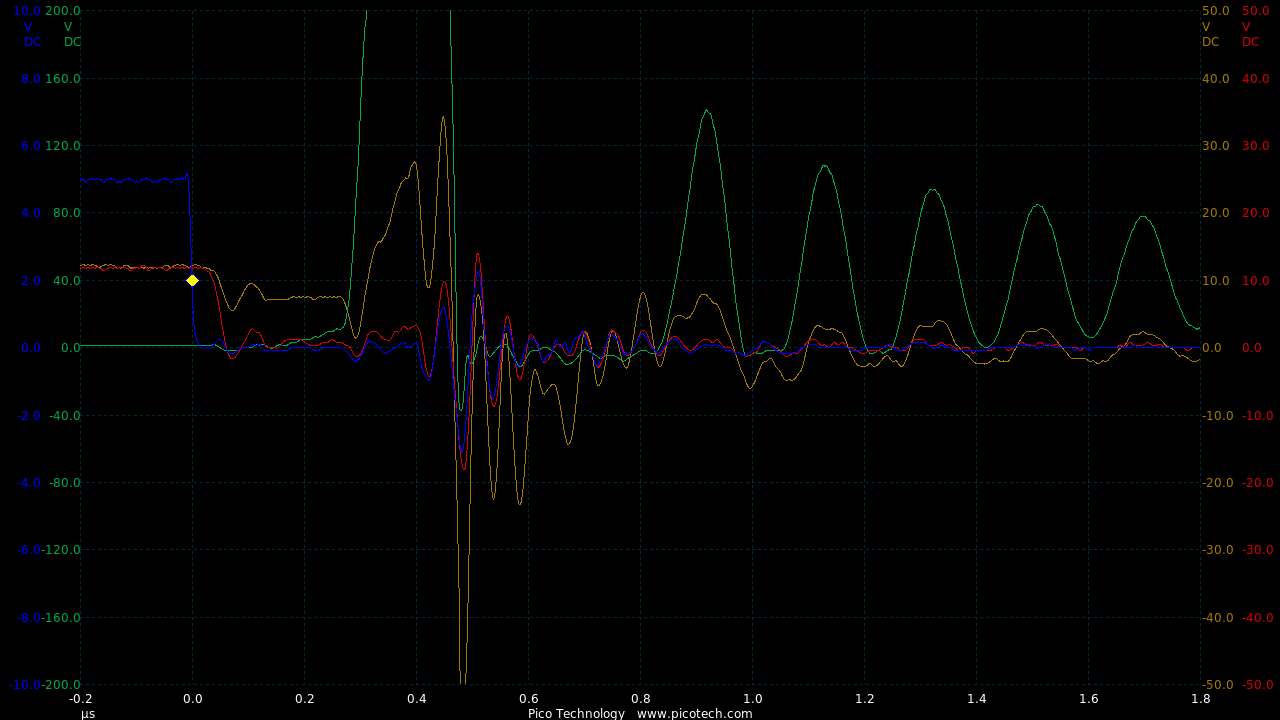1280x720 pixels.
Task: Select the yellow channel V DC label
Action: click(x=1210, y=34)
